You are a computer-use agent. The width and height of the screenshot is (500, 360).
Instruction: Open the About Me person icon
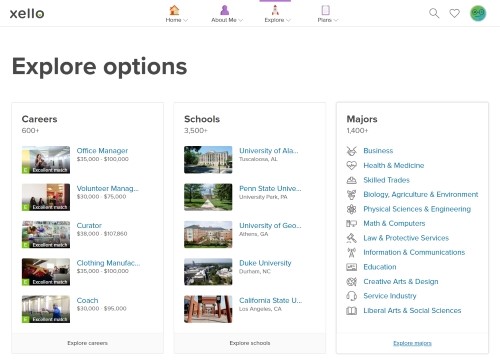[x=225, y=10]
